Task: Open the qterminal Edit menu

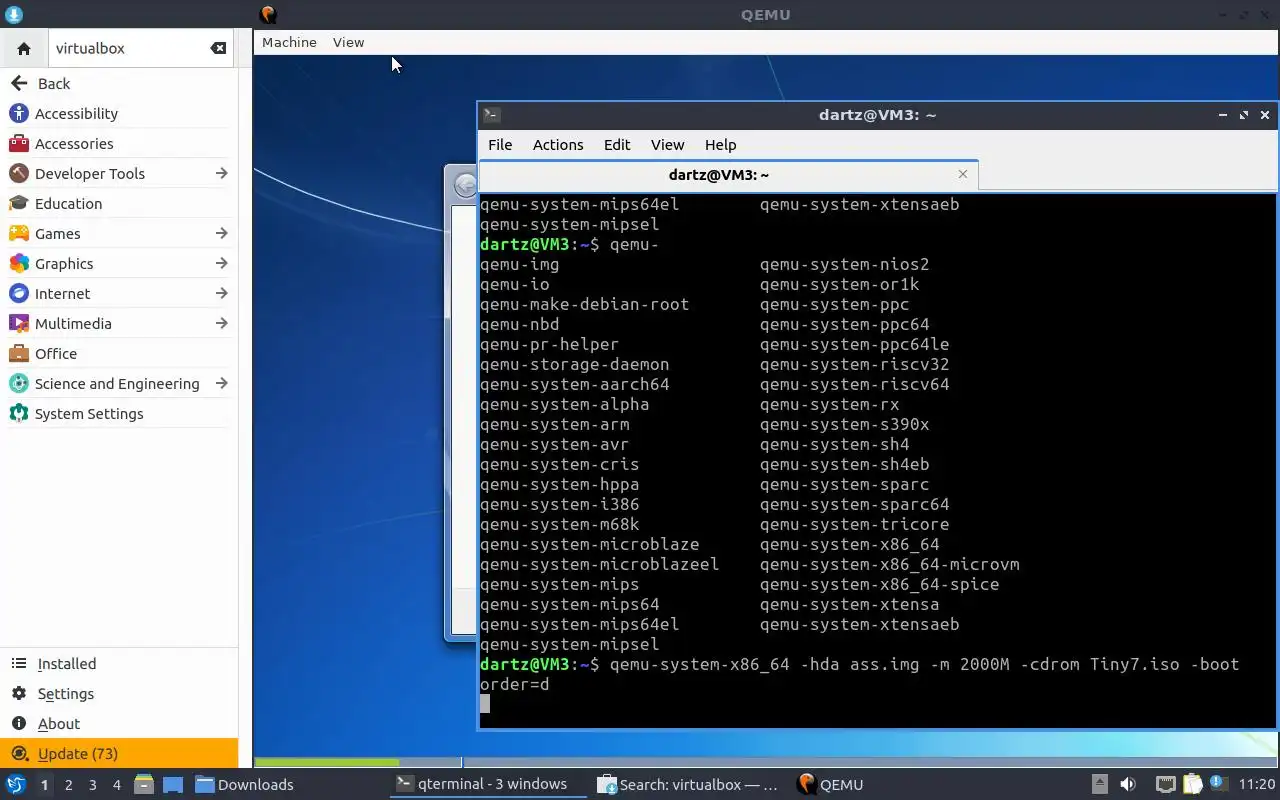Action: (x=617, y=144)
